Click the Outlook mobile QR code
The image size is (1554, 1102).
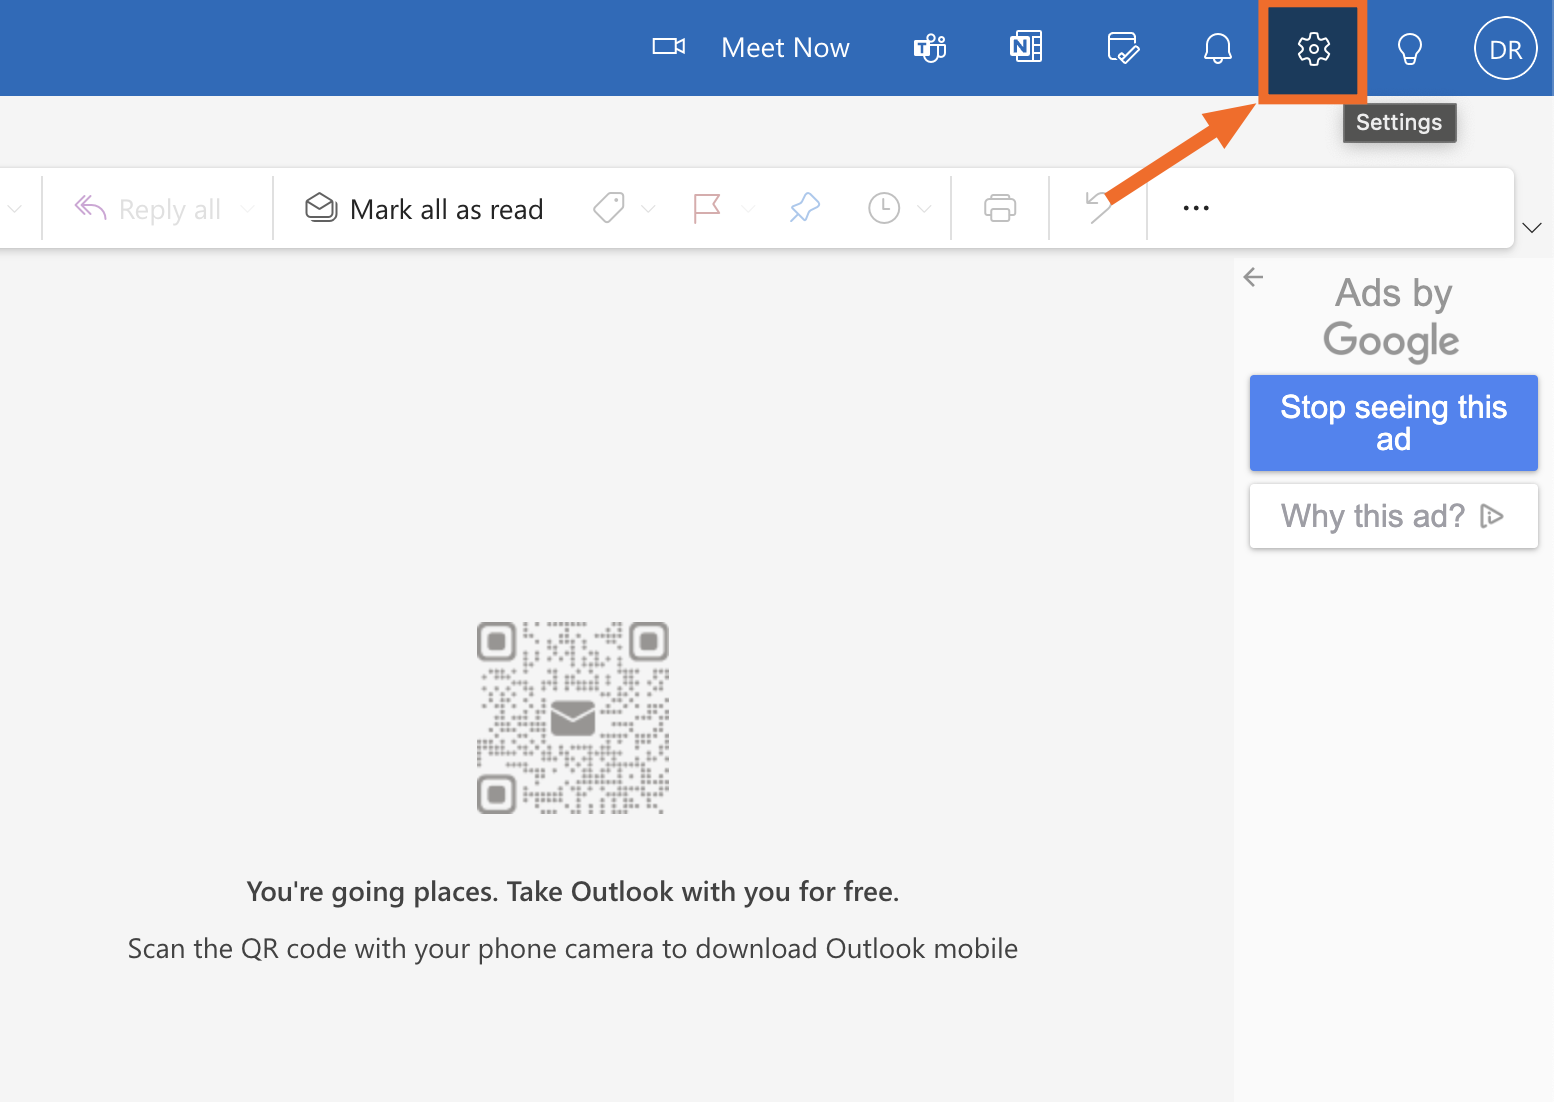(573, 718)
